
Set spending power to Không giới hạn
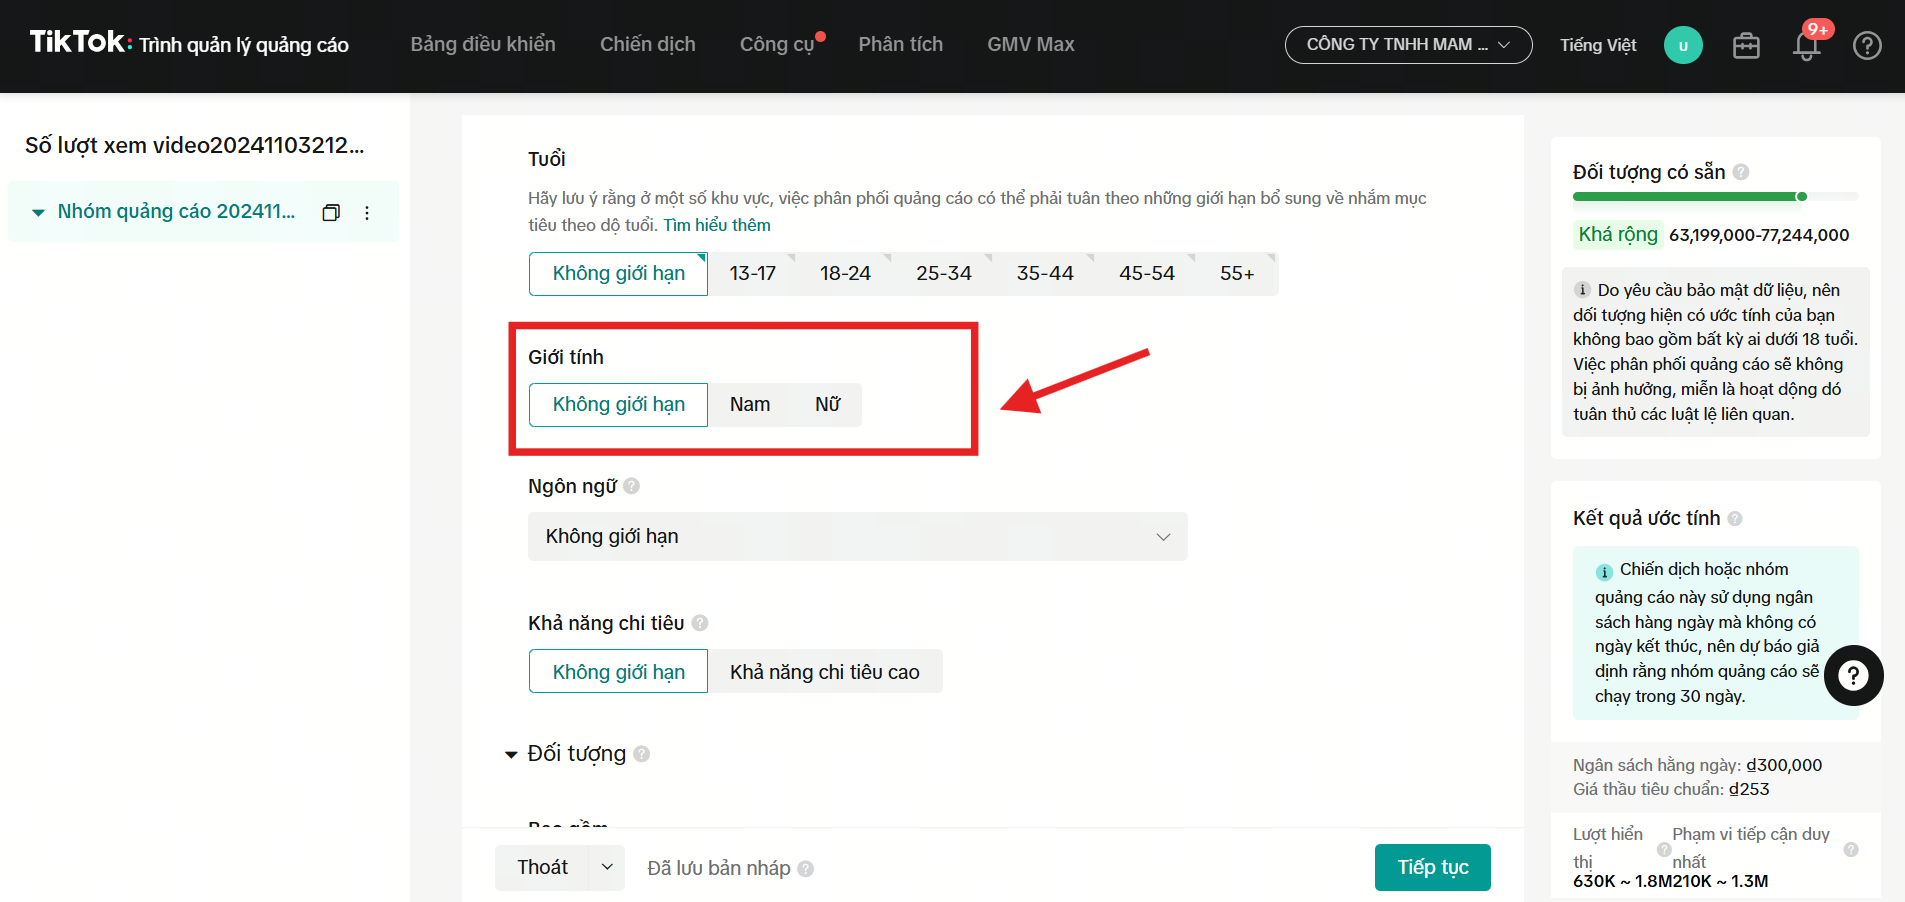coord(618,672)
